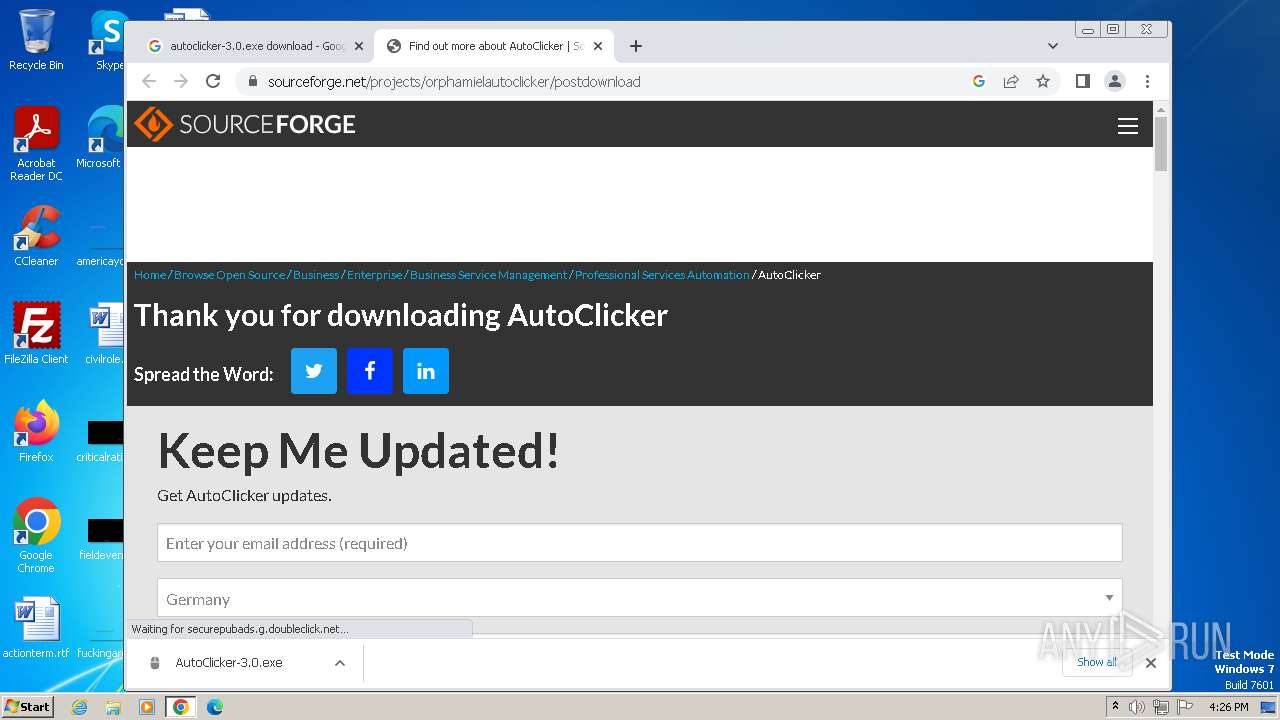Click the page vertical scrollbar thumb
The height and width of the screenshot is (720, 1280).
coord(1161,144)
